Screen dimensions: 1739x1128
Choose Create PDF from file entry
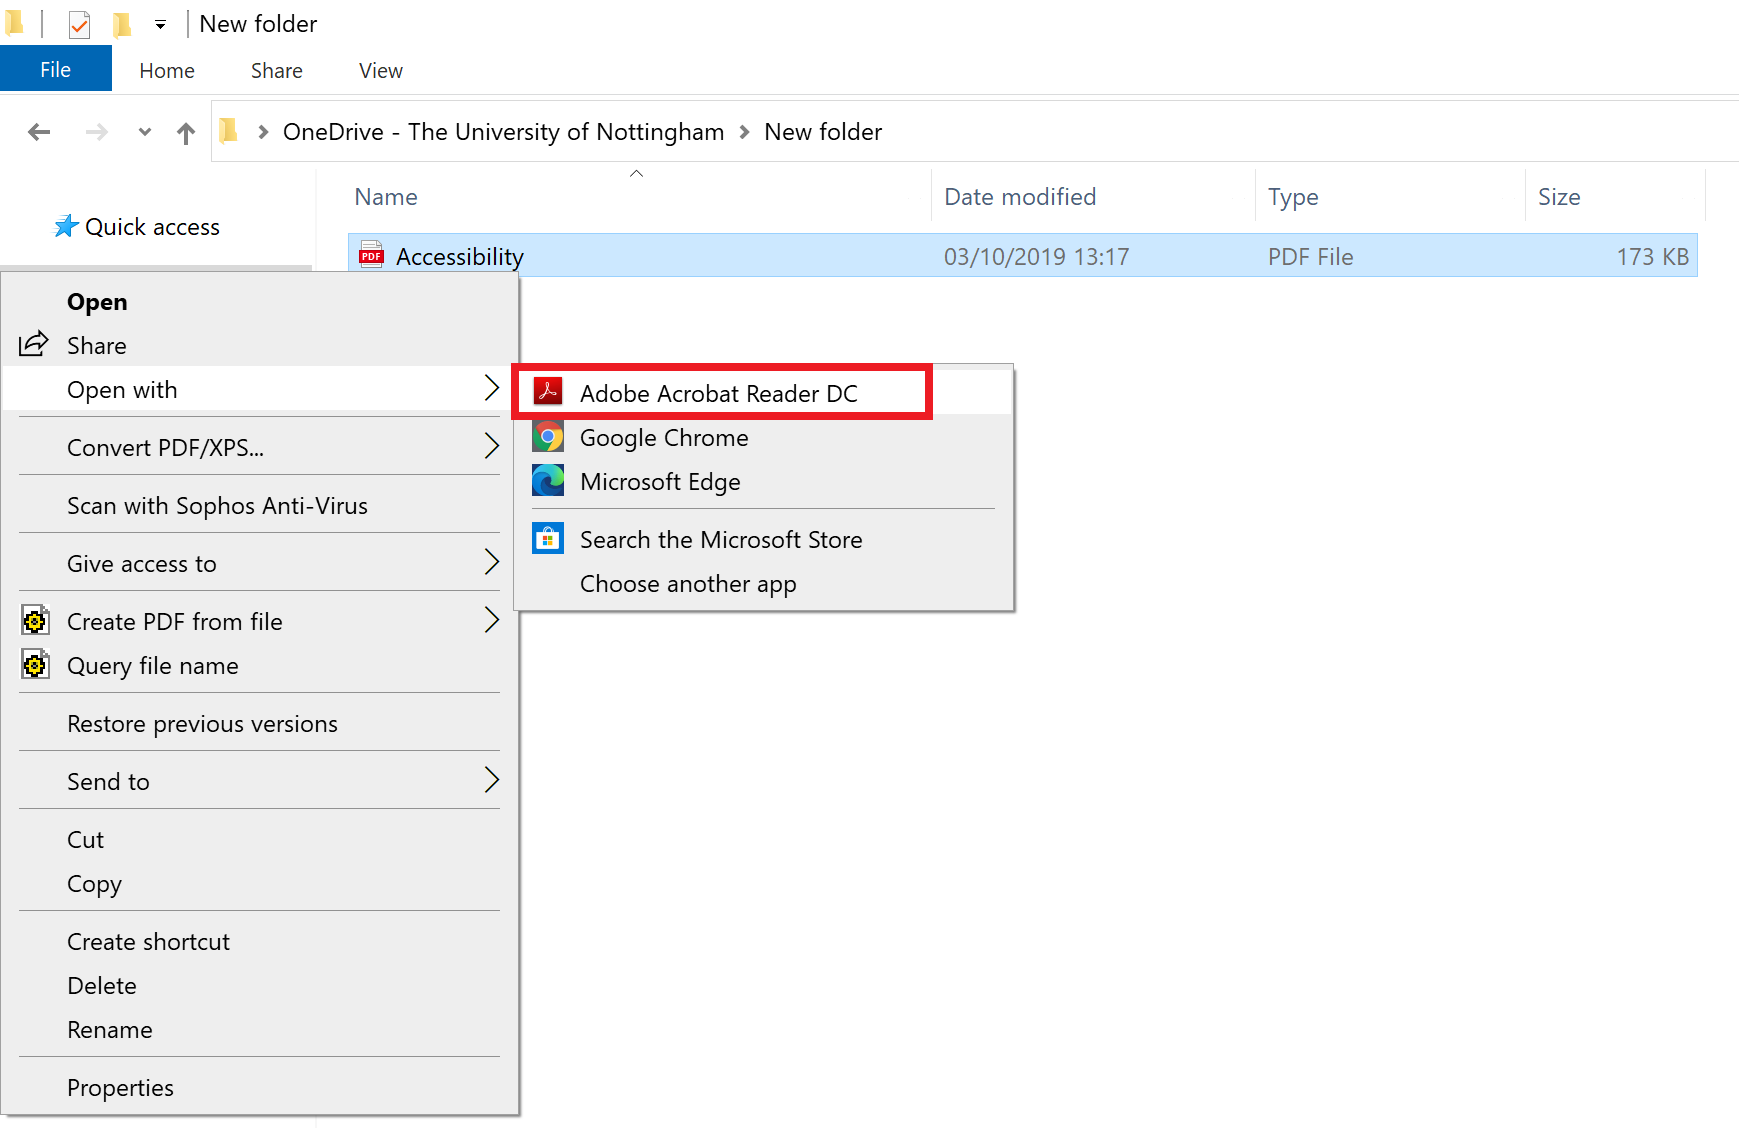coord(260,622)
